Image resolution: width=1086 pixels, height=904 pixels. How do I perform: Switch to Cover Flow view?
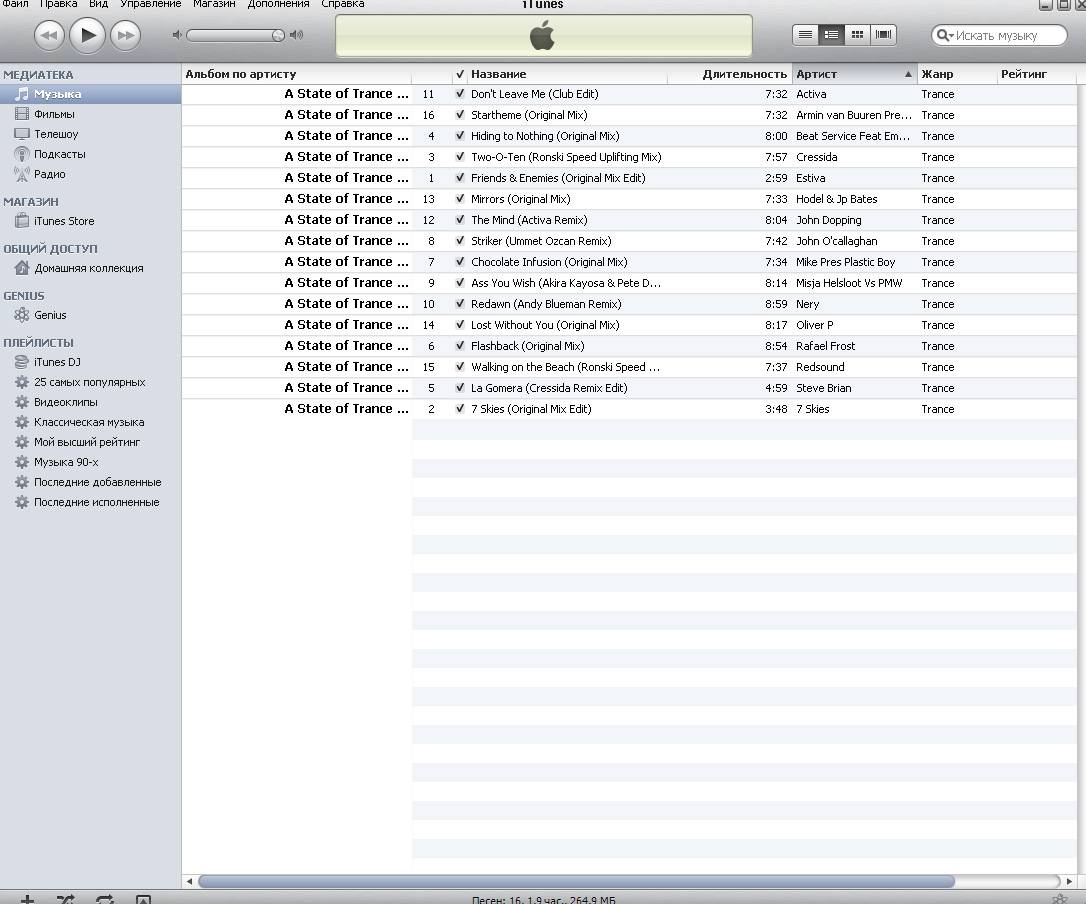pyautogui.click(x=884, y=35)
